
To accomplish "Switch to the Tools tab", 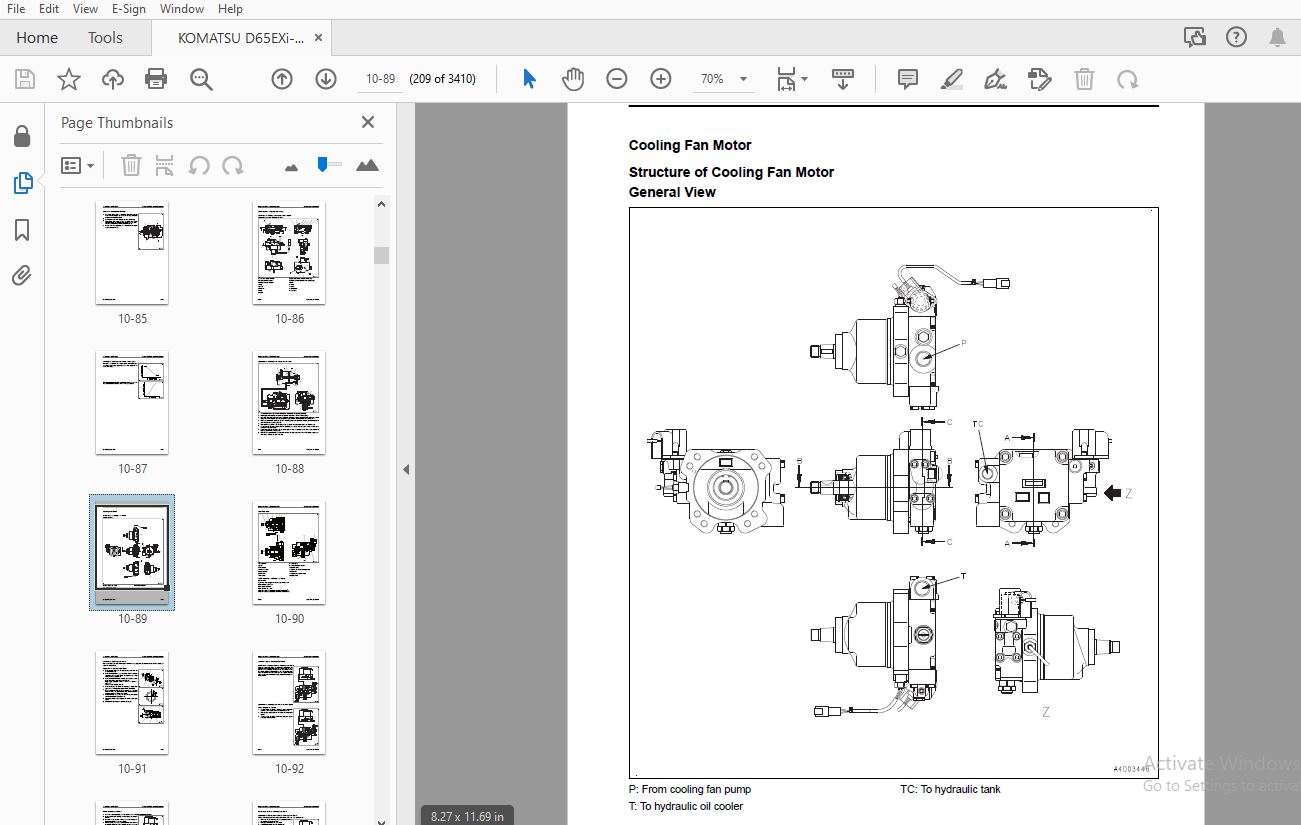I will click(x=105, y=38).
